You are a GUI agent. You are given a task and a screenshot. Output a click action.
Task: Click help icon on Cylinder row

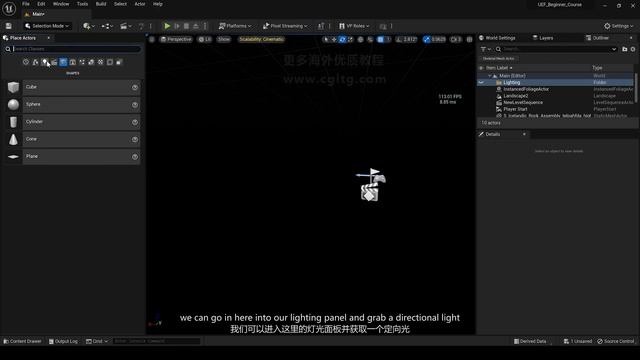pyautogui.click(x=135, y=122)
